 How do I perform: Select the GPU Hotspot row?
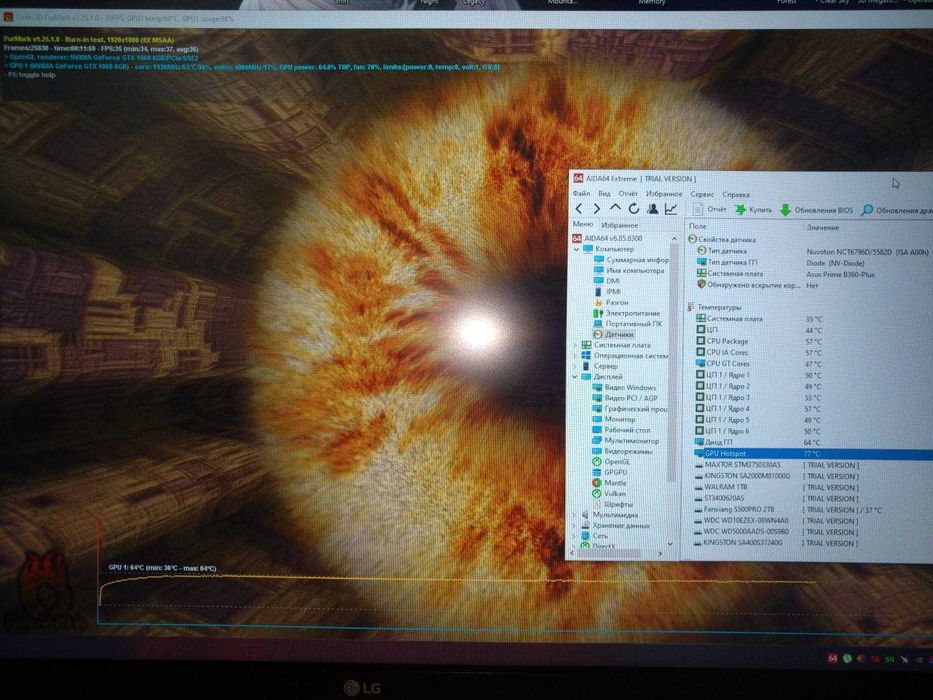[x=813, y=454]
